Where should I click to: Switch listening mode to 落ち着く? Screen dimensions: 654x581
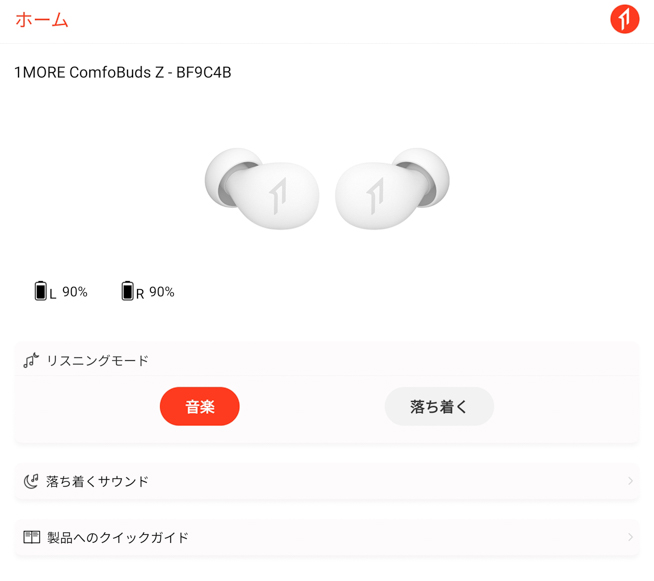439,406
